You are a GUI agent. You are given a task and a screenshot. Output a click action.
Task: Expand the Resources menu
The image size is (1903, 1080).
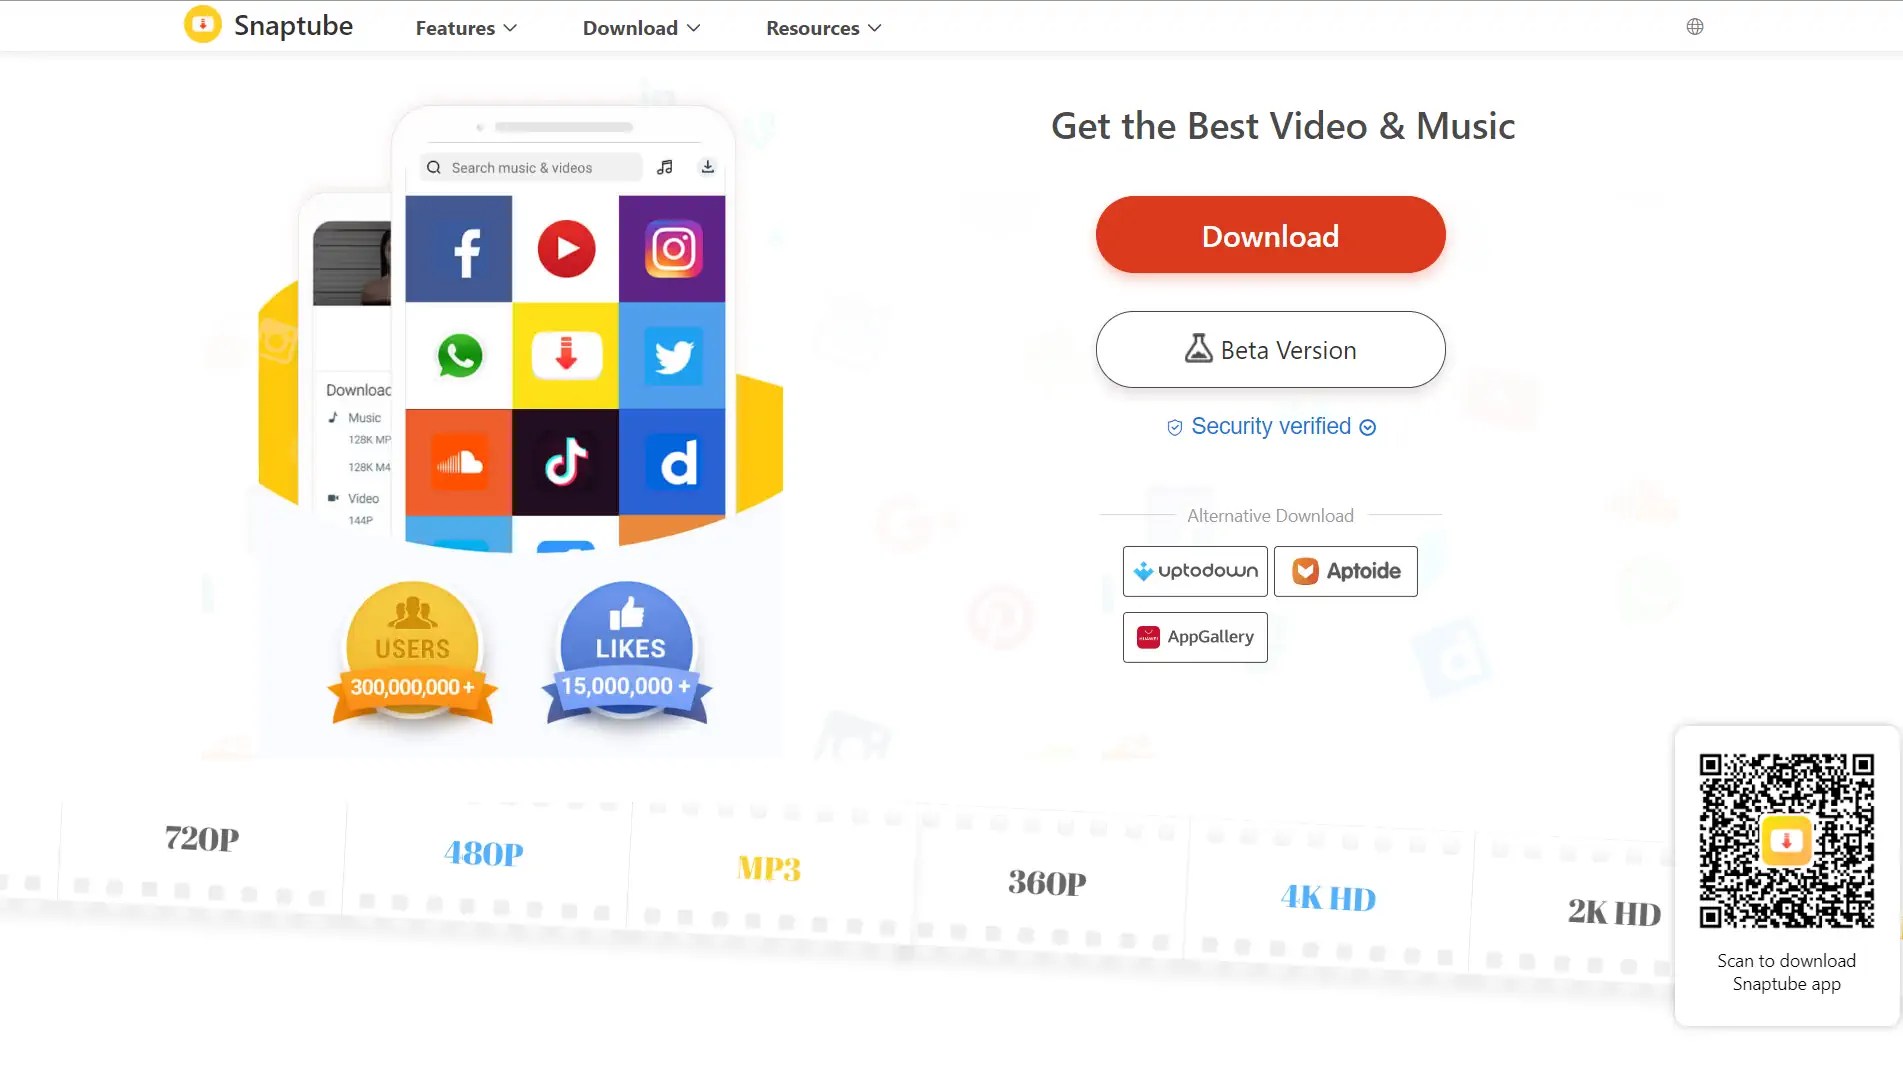824,28
